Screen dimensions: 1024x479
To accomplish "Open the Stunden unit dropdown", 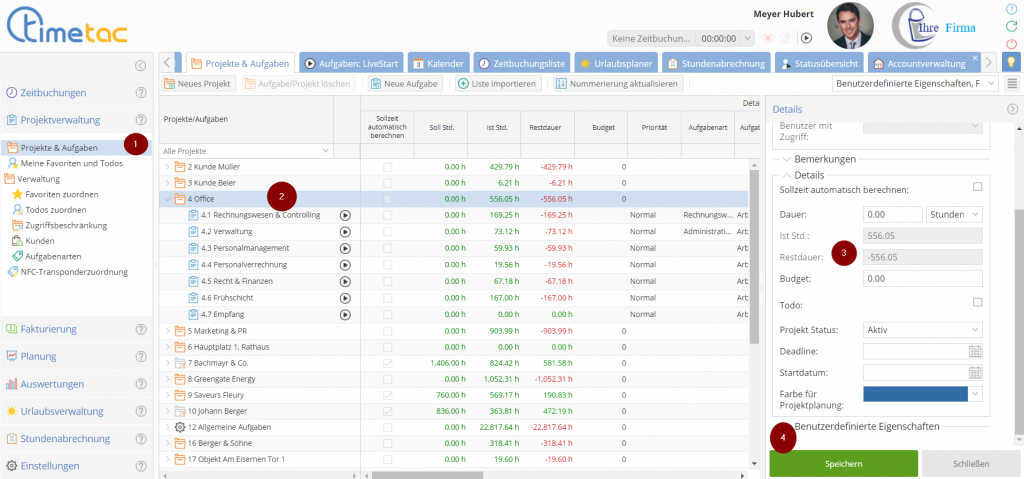I will pos(955,214).
